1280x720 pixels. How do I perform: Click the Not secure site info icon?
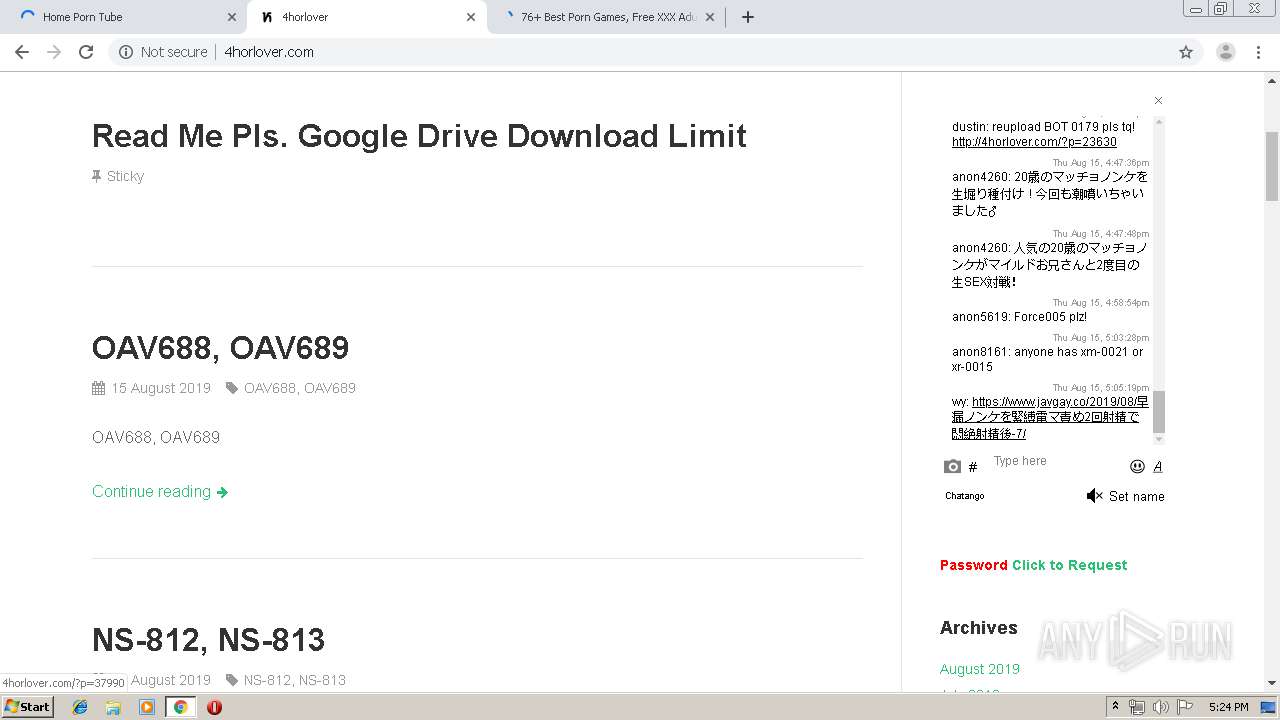coord(126,52)
